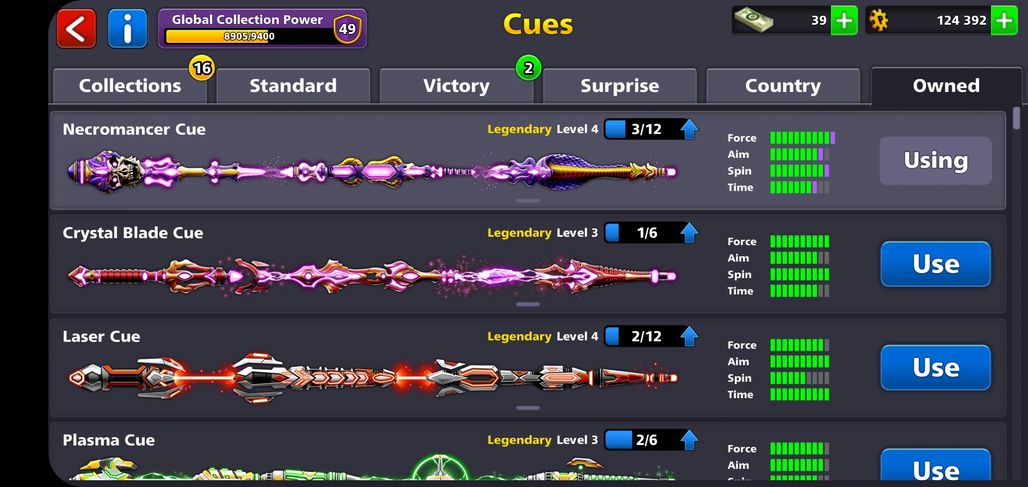Upgrade Laser Cue with blue arrow
This screenshot has width=1028, height=487.
(688, 336)
